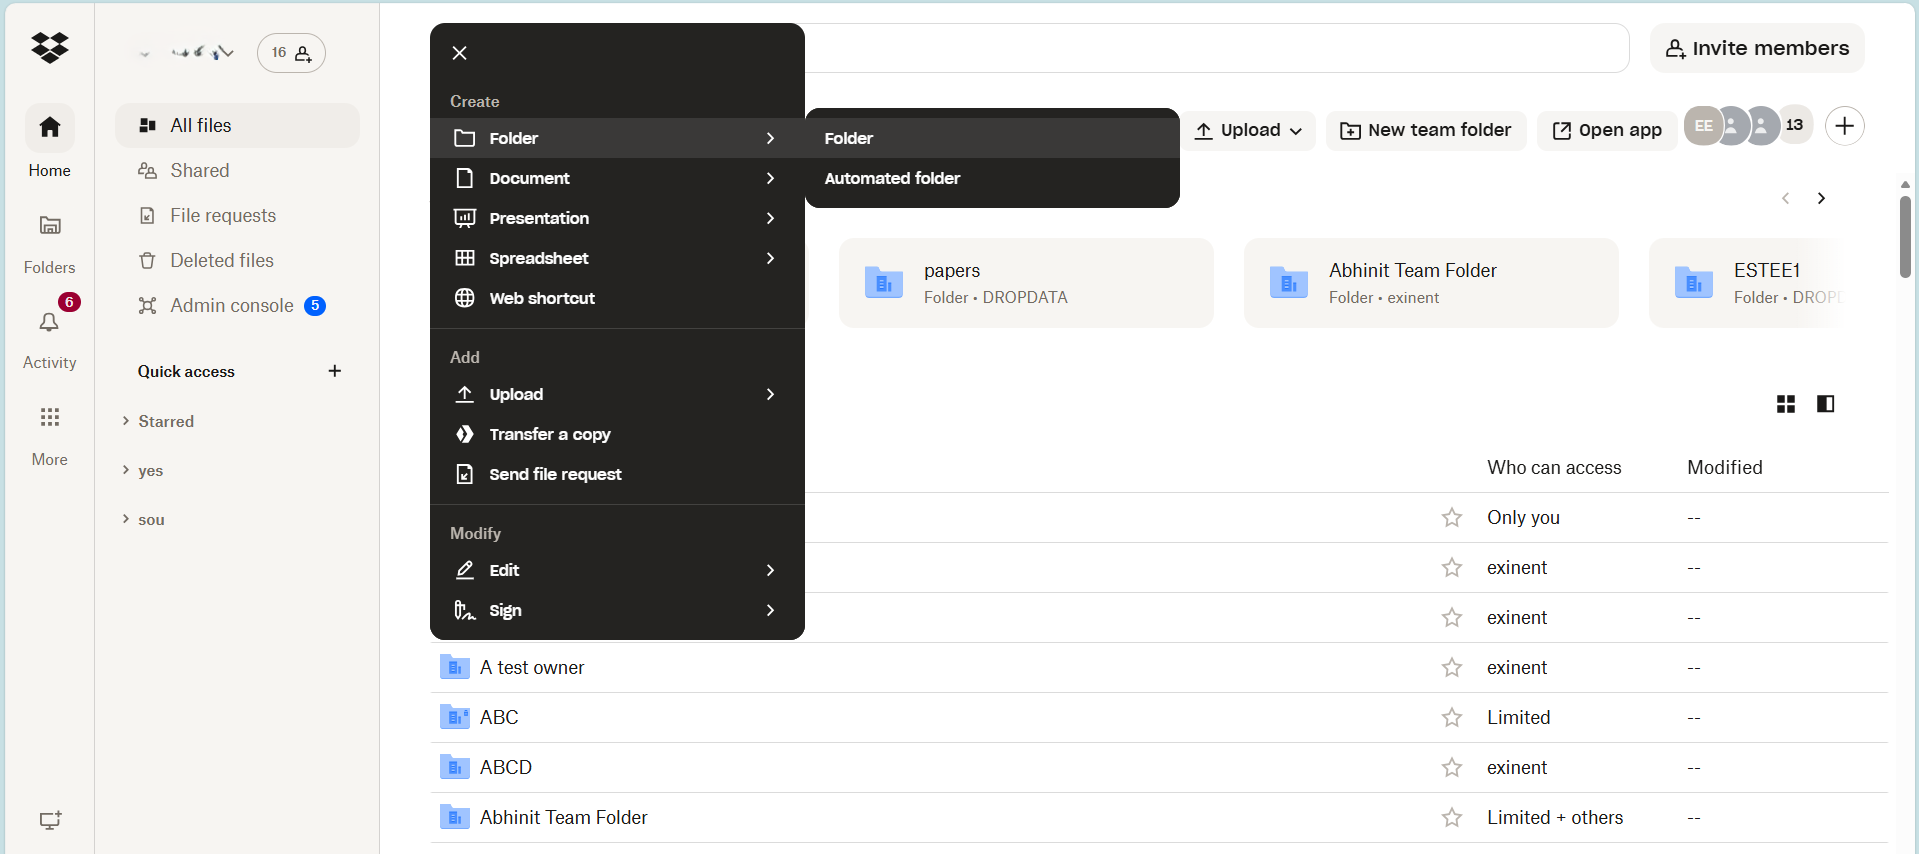Expand the Upload submenu under Add
Viewport: 1919px width, 854px height.
point(617,394)
